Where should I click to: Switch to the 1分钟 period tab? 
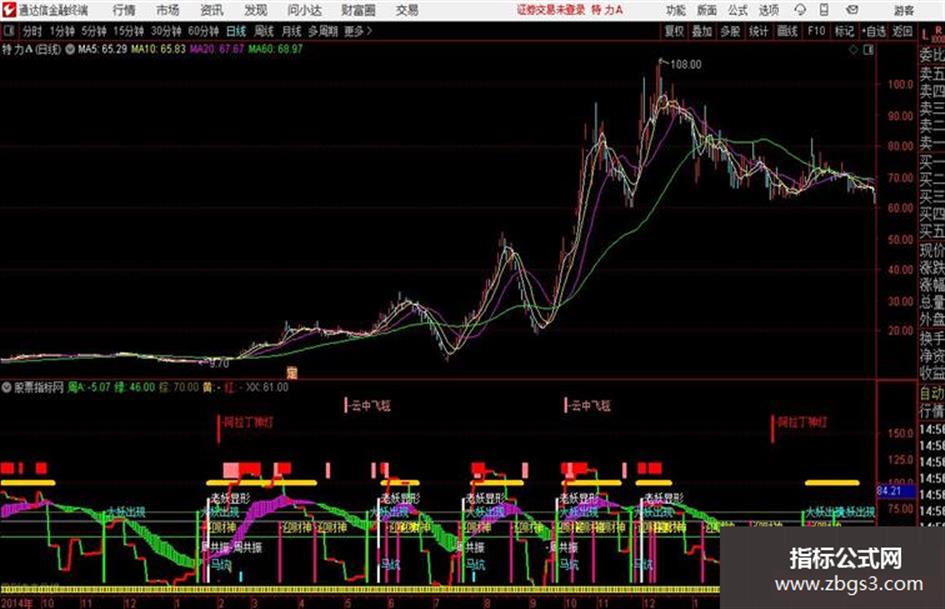62,31
